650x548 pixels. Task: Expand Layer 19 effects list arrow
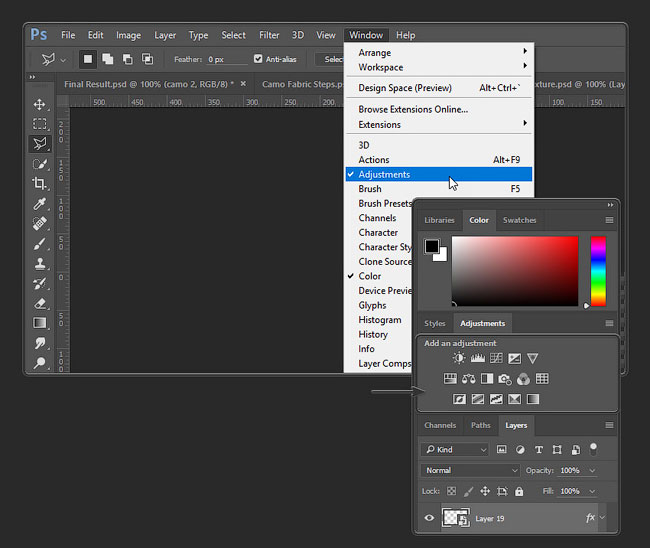click(602, 517)
